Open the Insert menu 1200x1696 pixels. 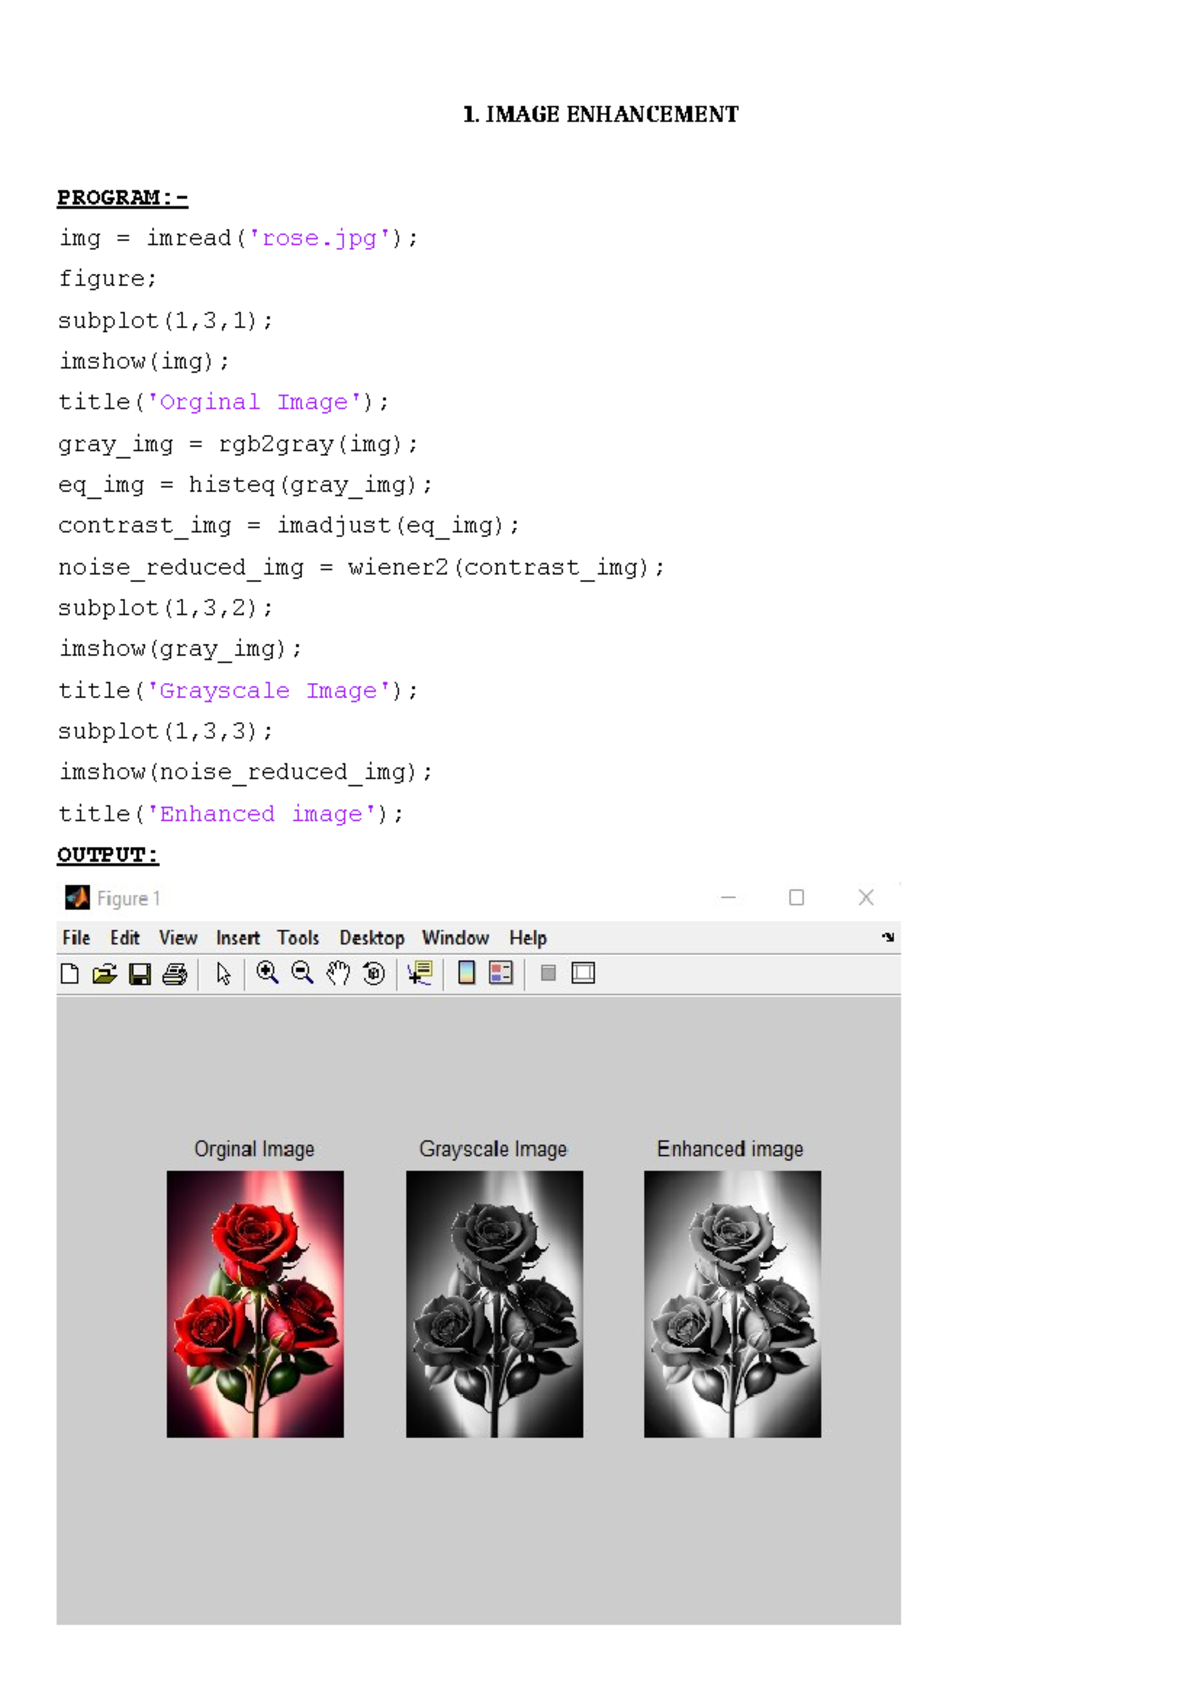[238, 938]
